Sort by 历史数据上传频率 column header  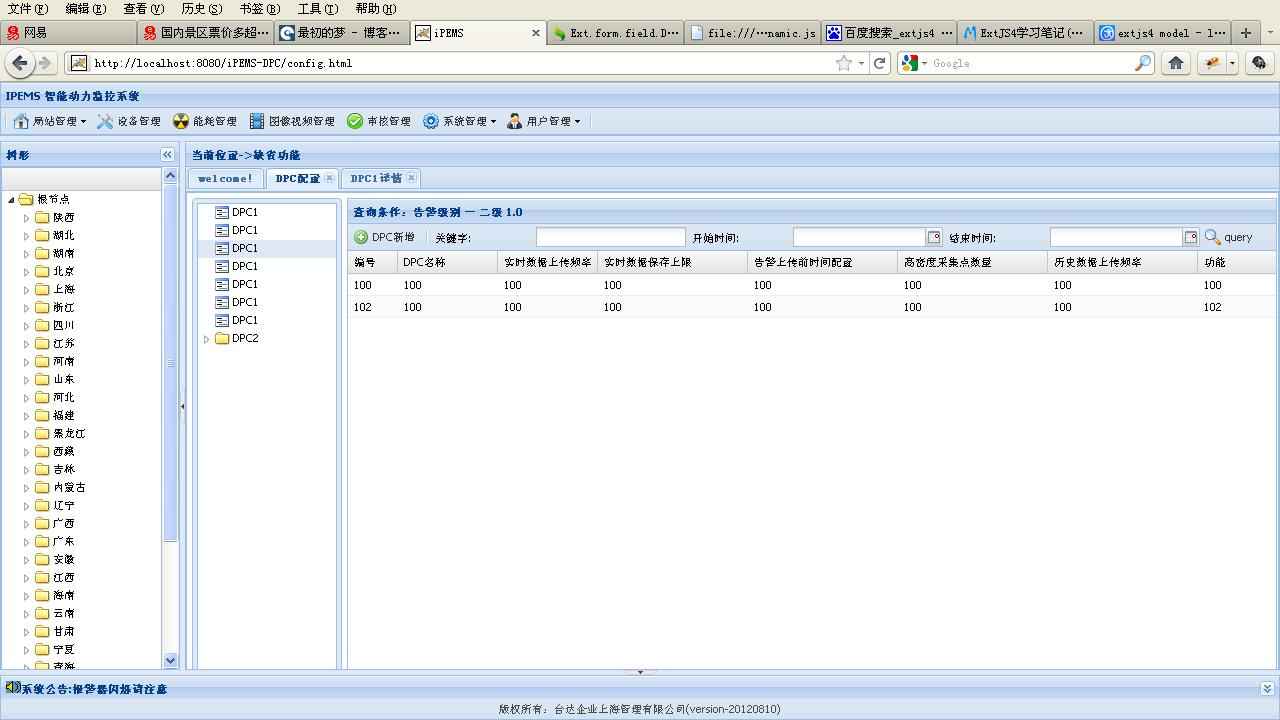coord(1122,262)
